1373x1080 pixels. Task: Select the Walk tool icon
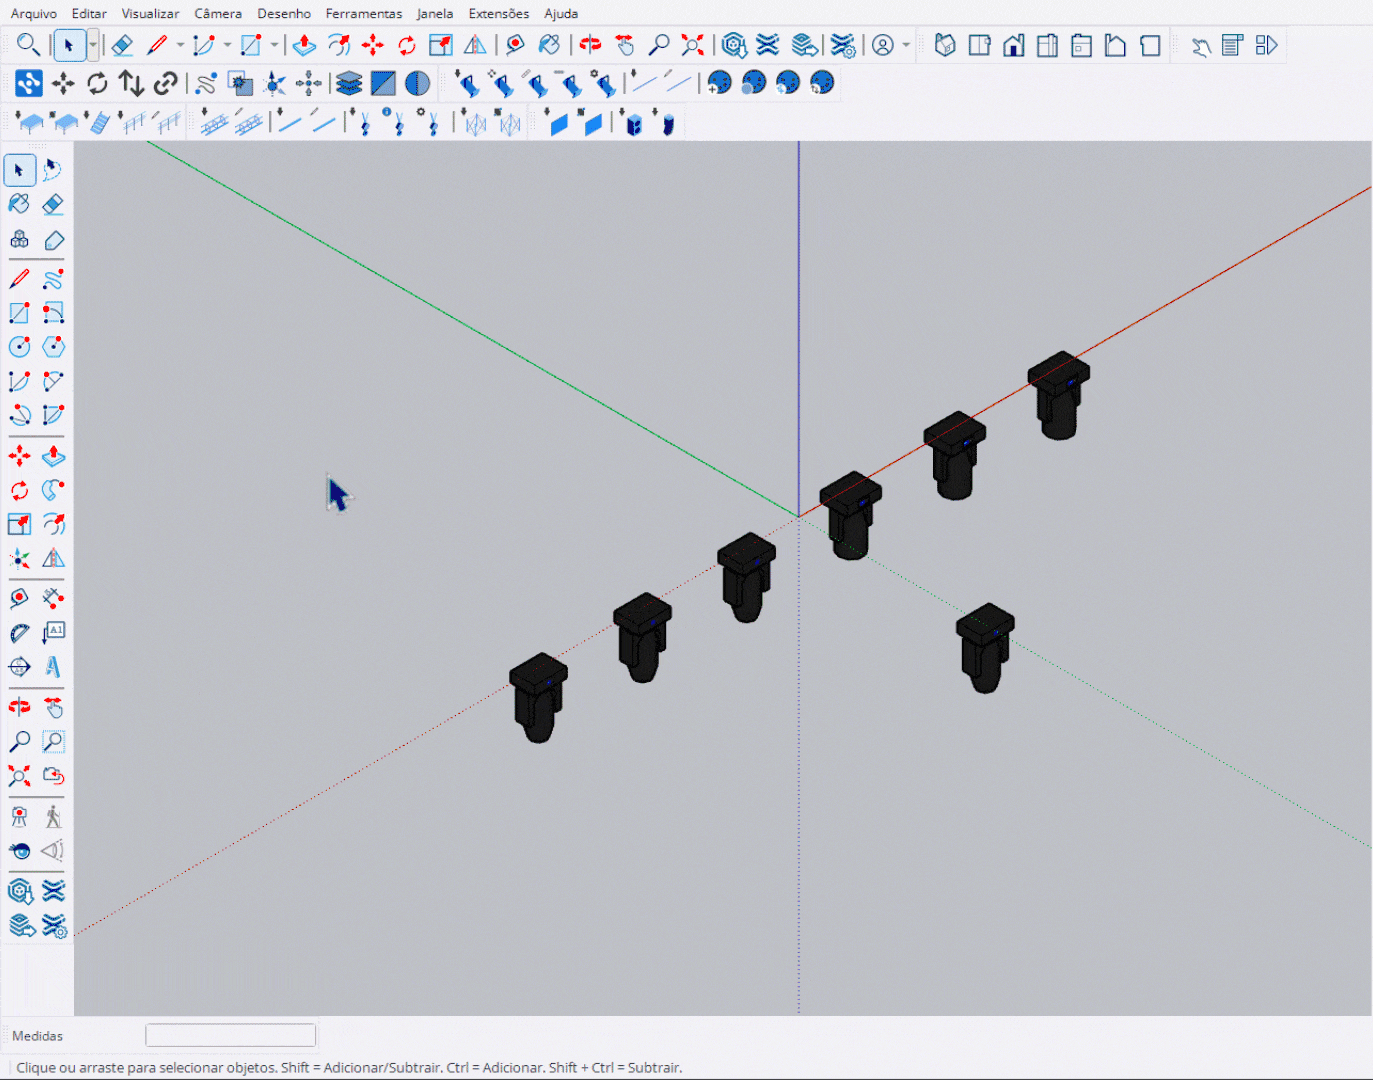(53, 817)
